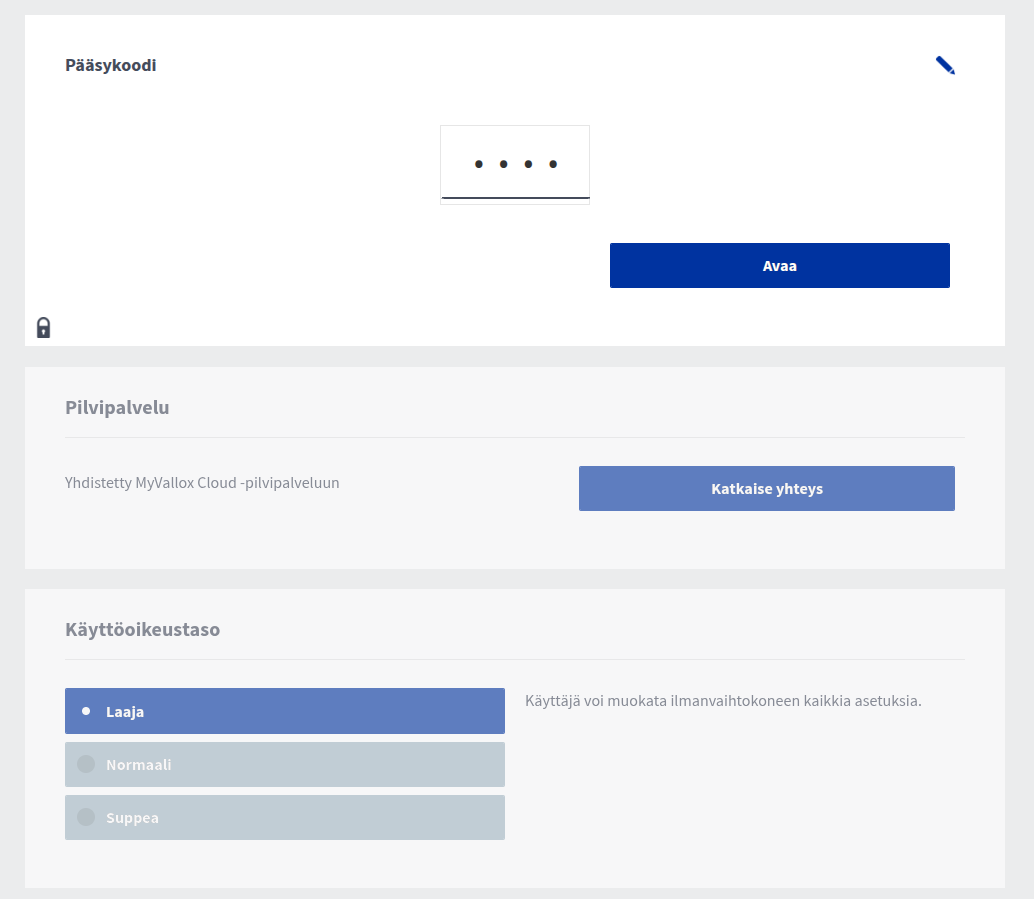Click the second masked passcode dot
The image size is (1034, 899).
[503, 164]
